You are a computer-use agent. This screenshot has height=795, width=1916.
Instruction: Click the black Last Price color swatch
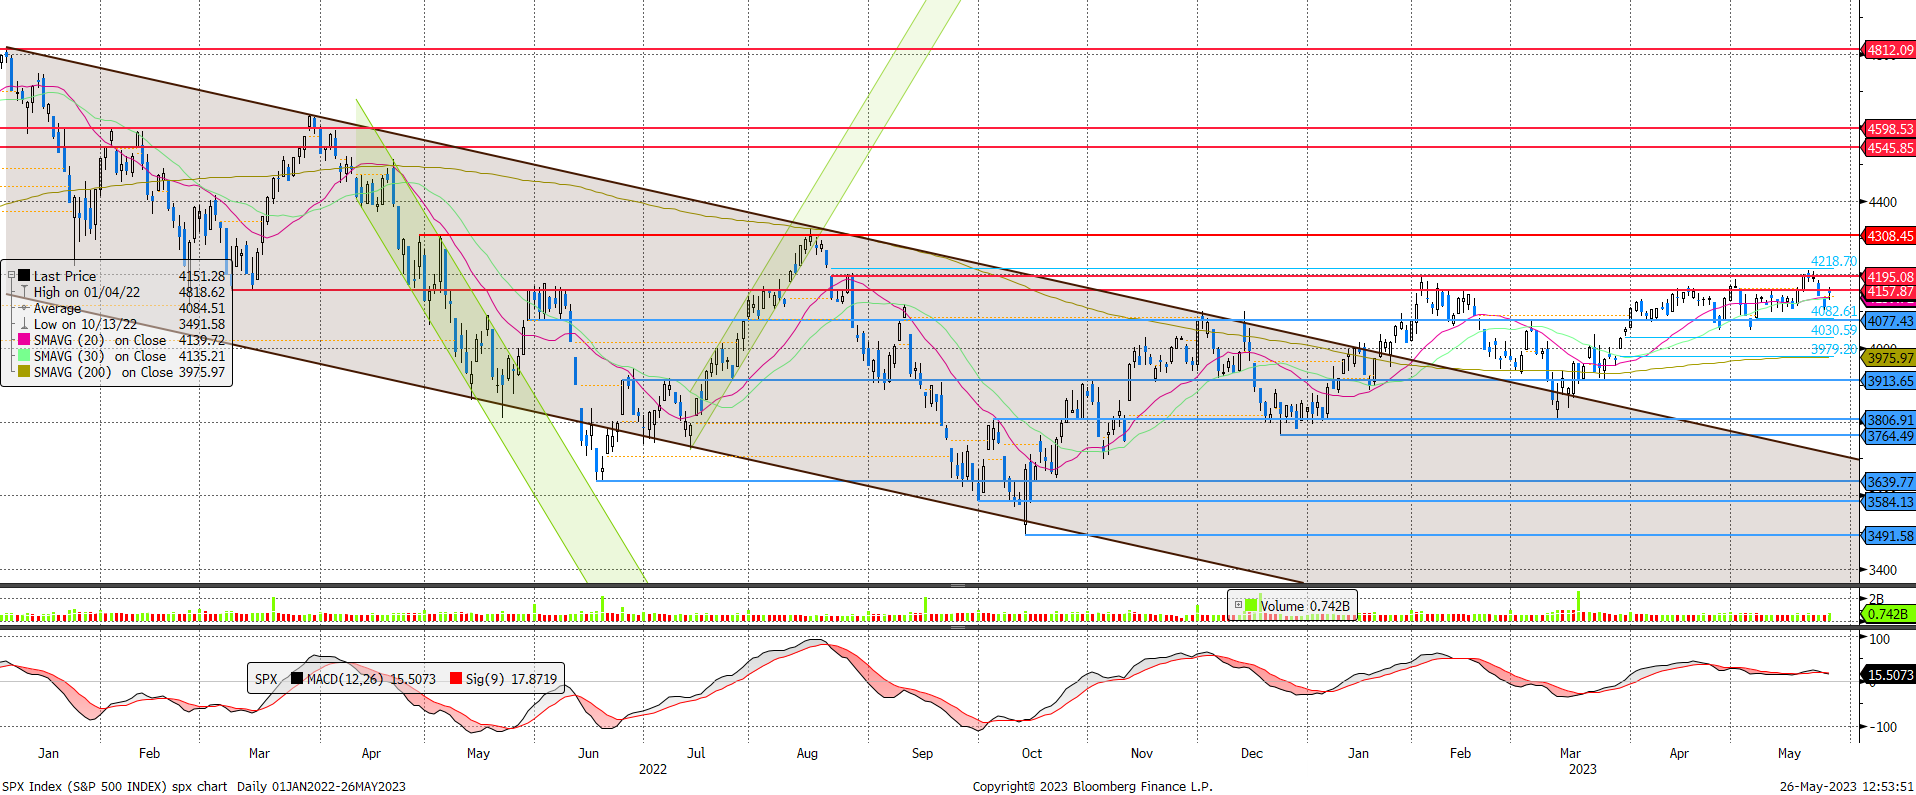(24, 275)
